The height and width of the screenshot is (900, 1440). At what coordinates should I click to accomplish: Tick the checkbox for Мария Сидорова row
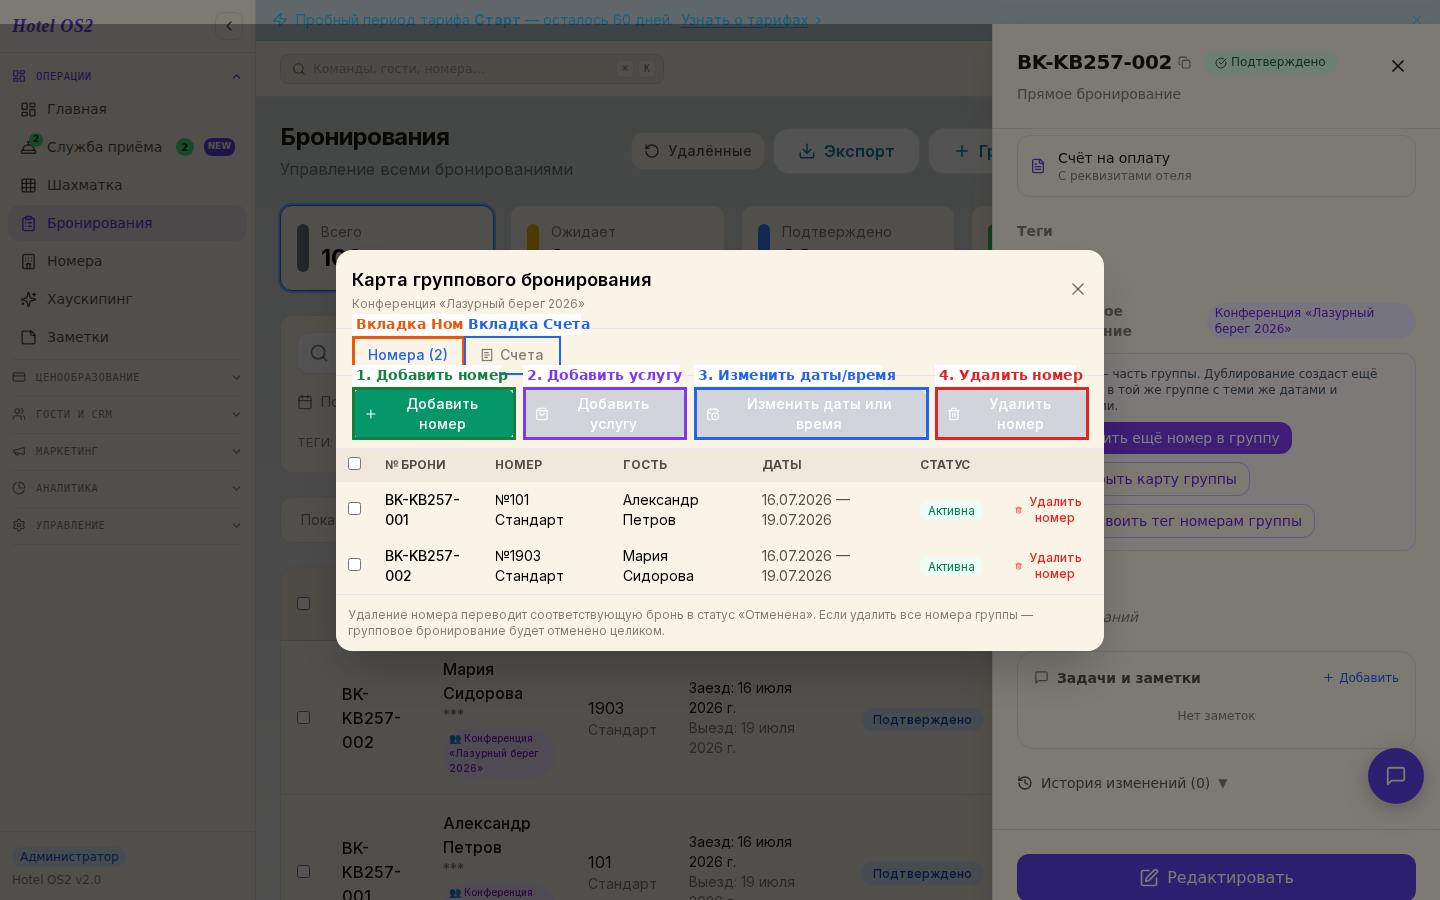coord(354,564)
